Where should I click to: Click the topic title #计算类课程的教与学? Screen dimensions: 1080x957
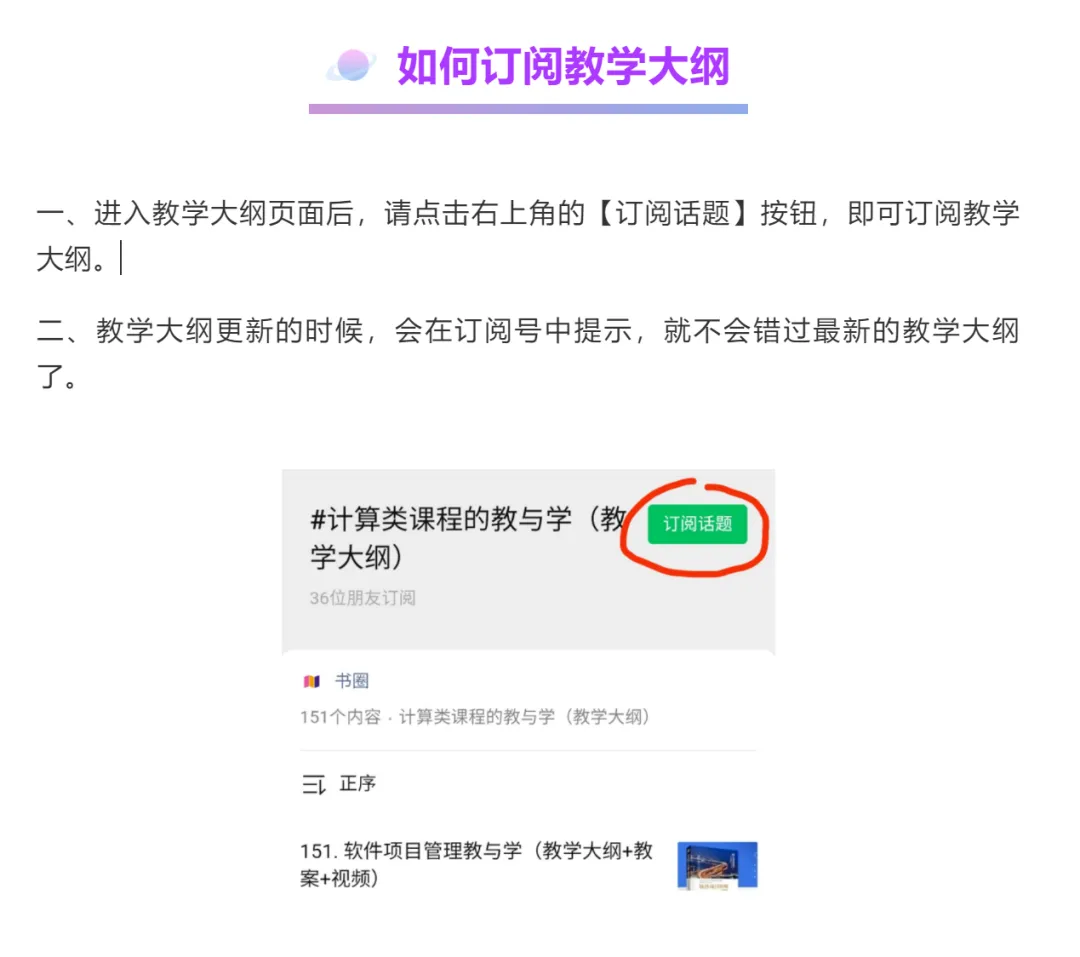(468, 537)
